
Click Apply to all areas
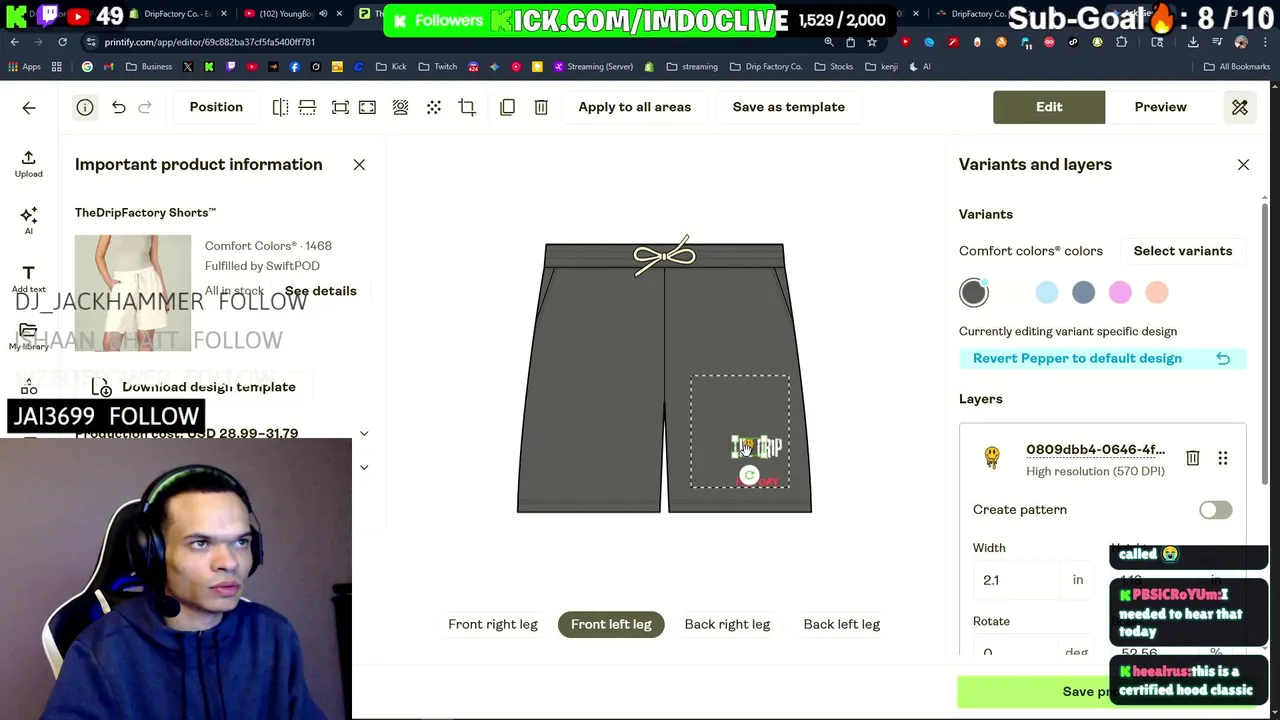click(634, 107)
